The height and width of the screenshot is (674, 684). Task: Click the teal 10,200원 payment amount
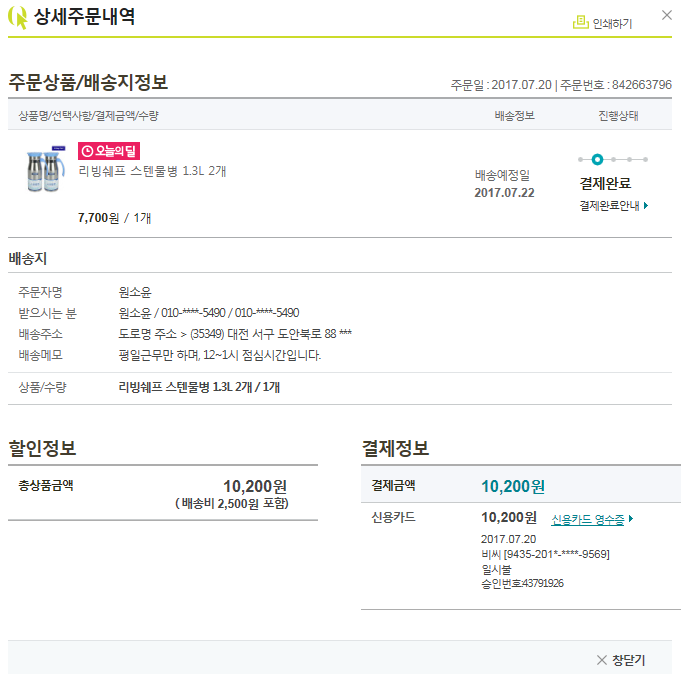tap(512, 486)
